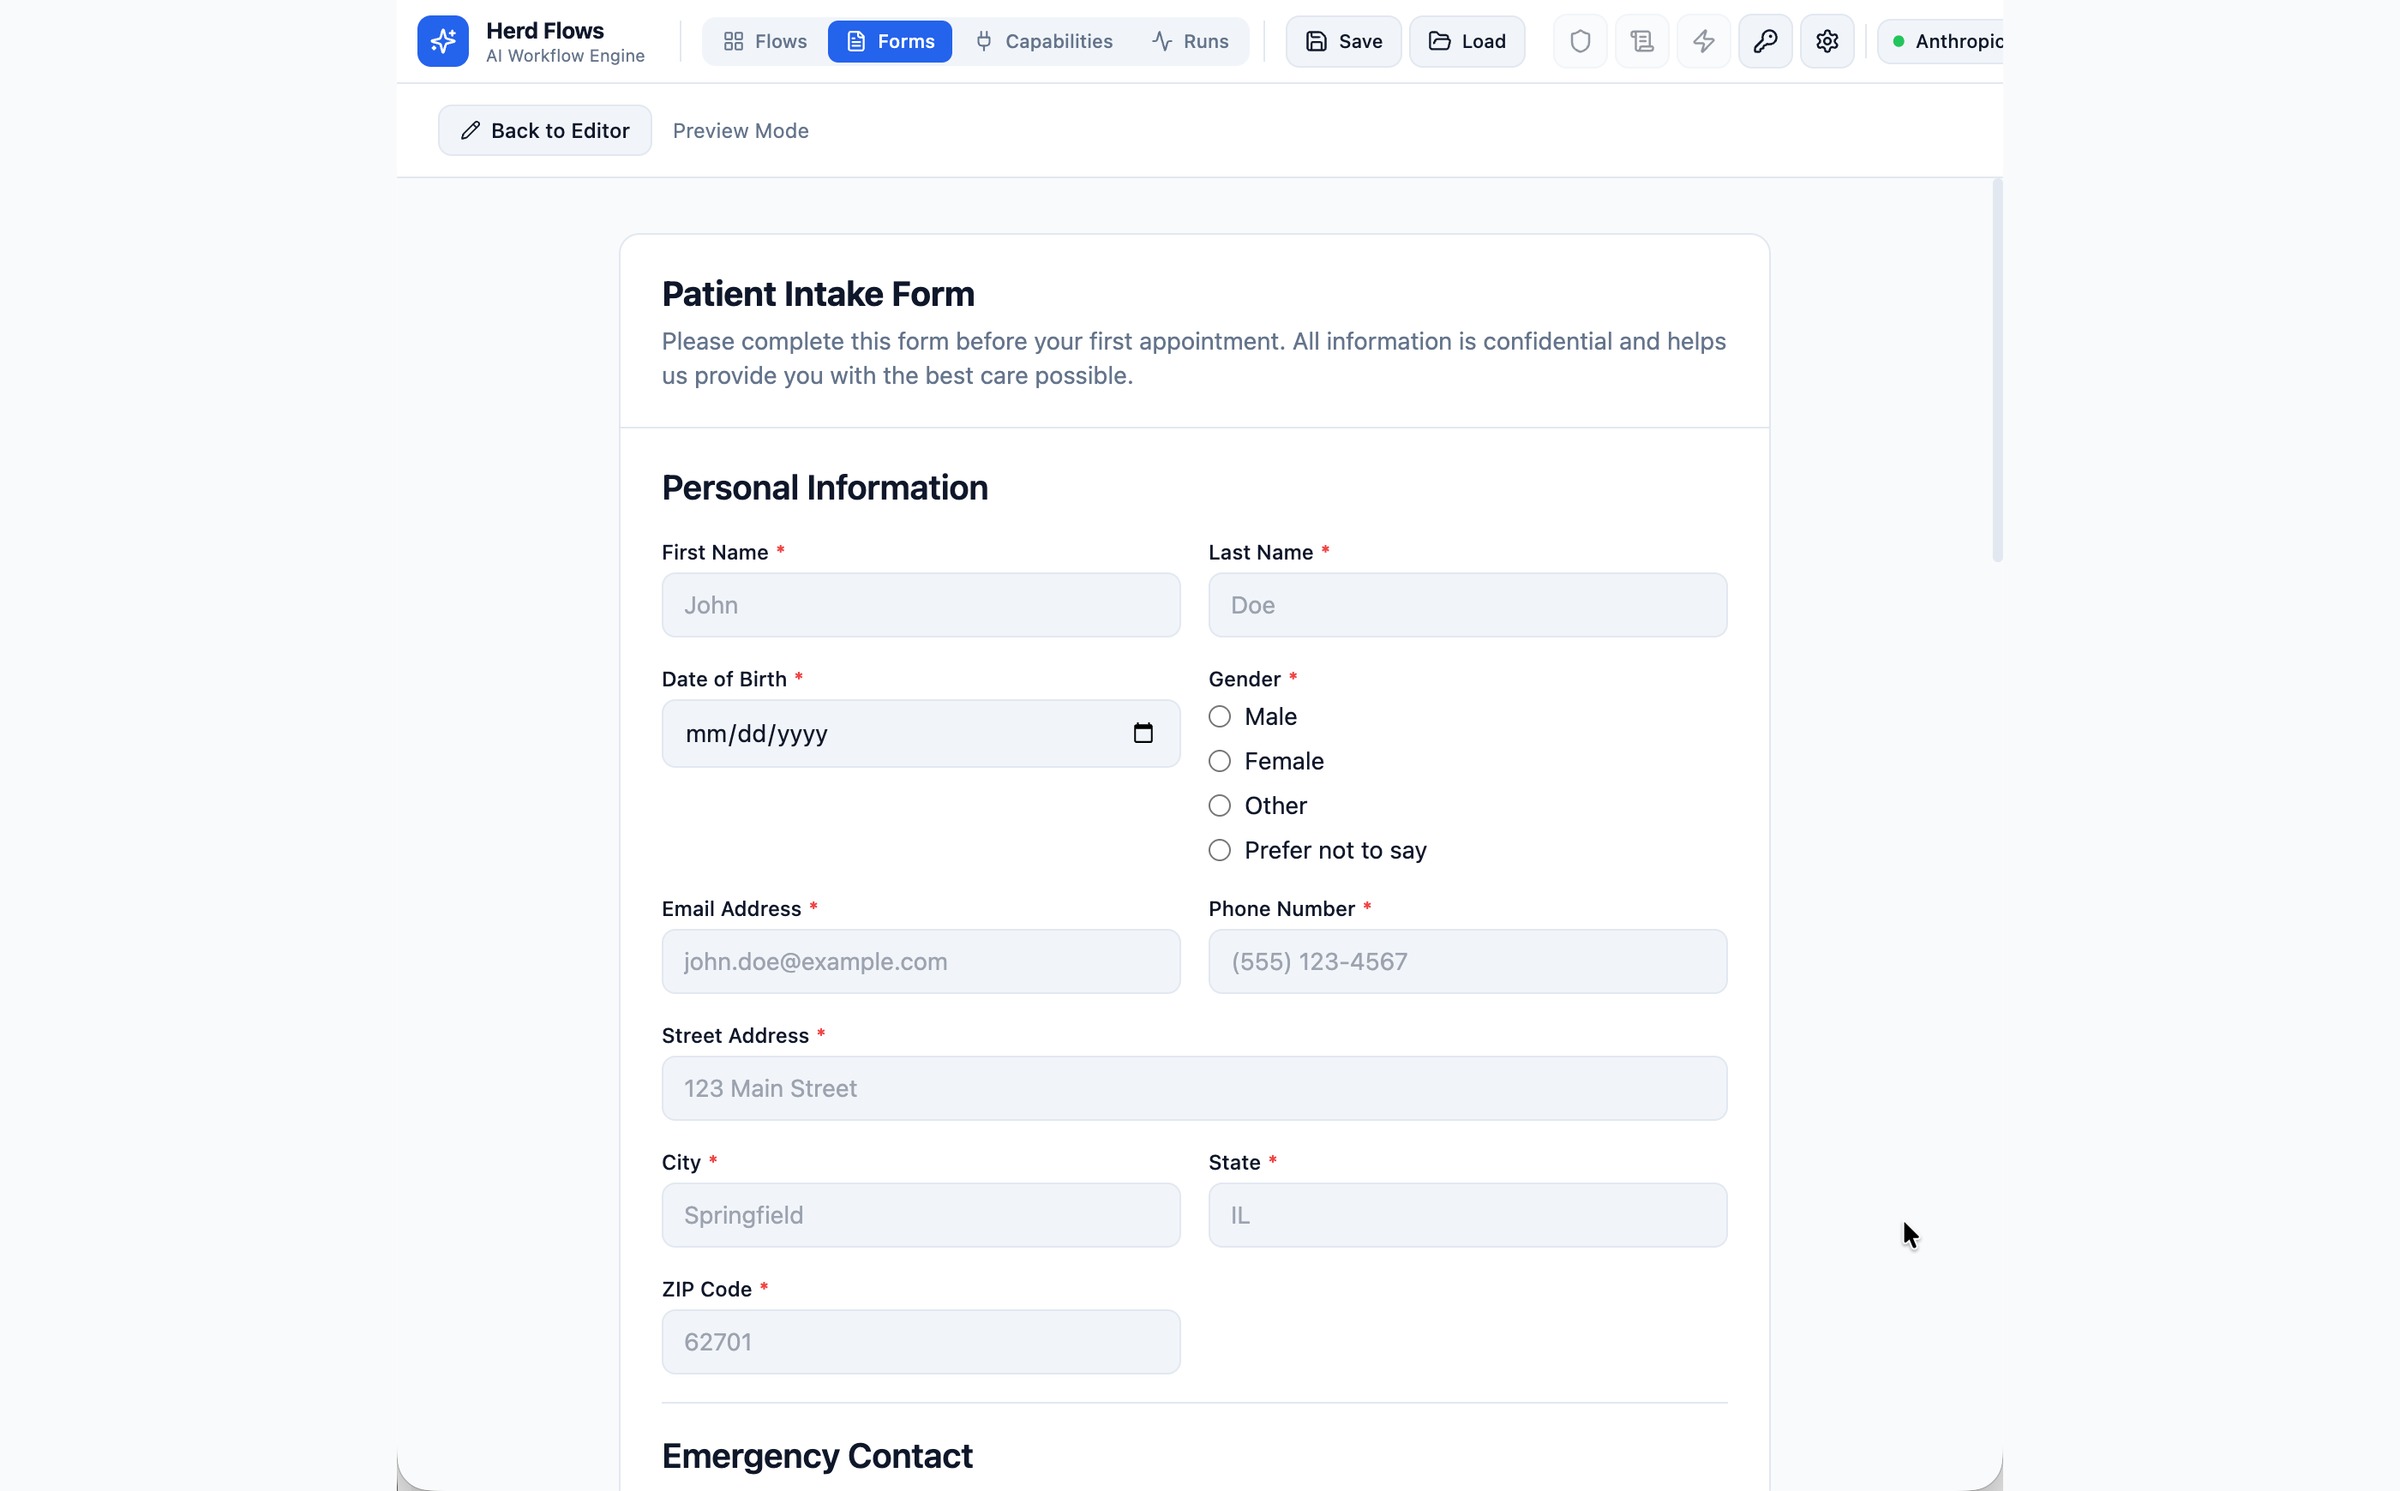This screenshot has width=2400, height=1491.
Task: Click the Herd Flows sparkle logo
Action: (442, 41)
